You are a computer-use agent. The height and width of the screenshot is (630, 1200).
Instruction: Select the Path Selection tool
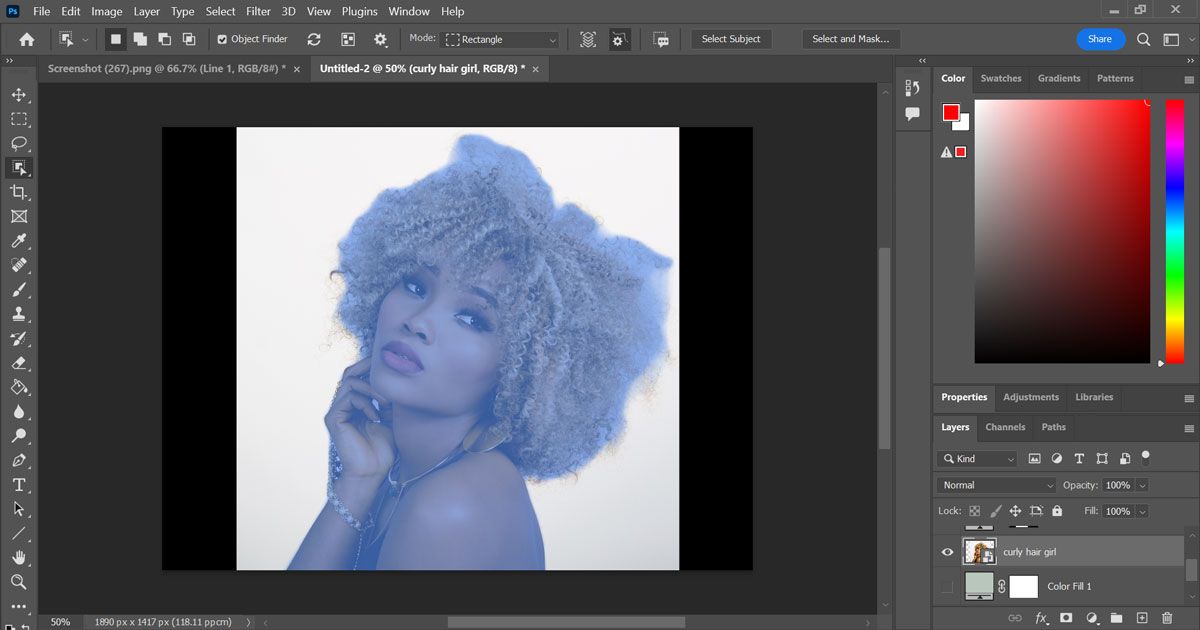tap(18, 509)
